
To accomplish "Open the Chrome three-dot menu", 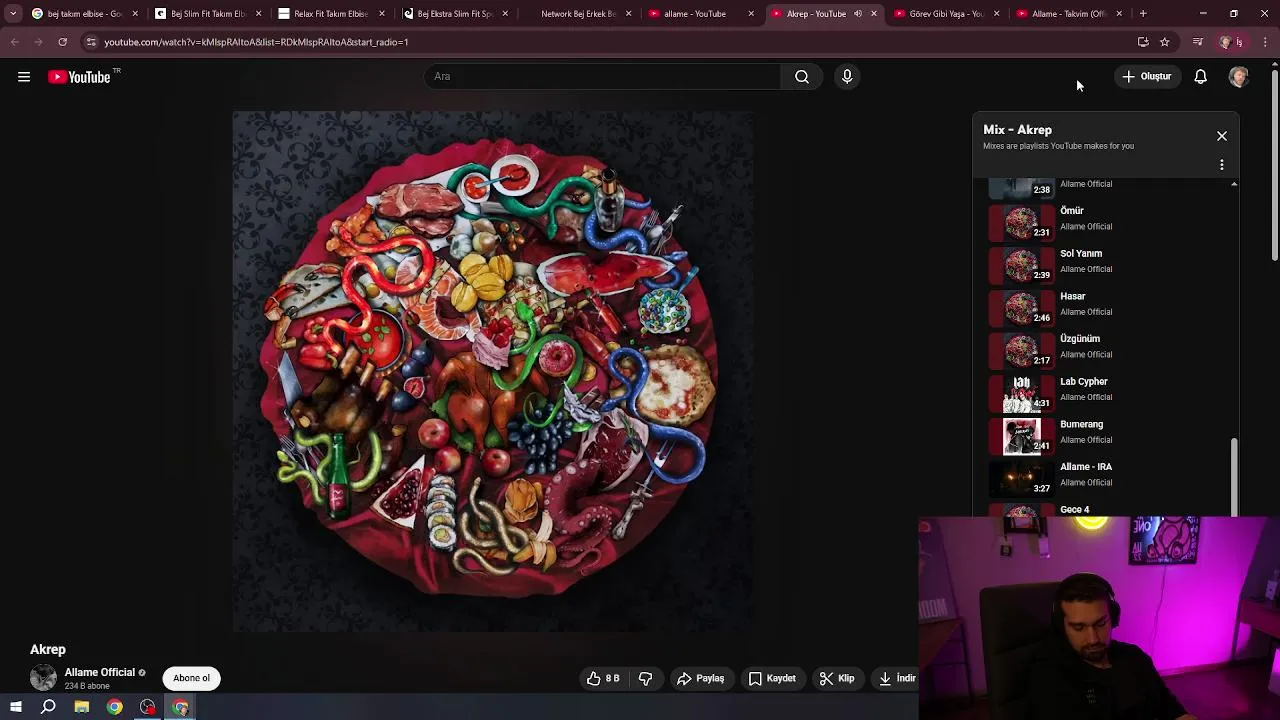I will pos(1265,42).
